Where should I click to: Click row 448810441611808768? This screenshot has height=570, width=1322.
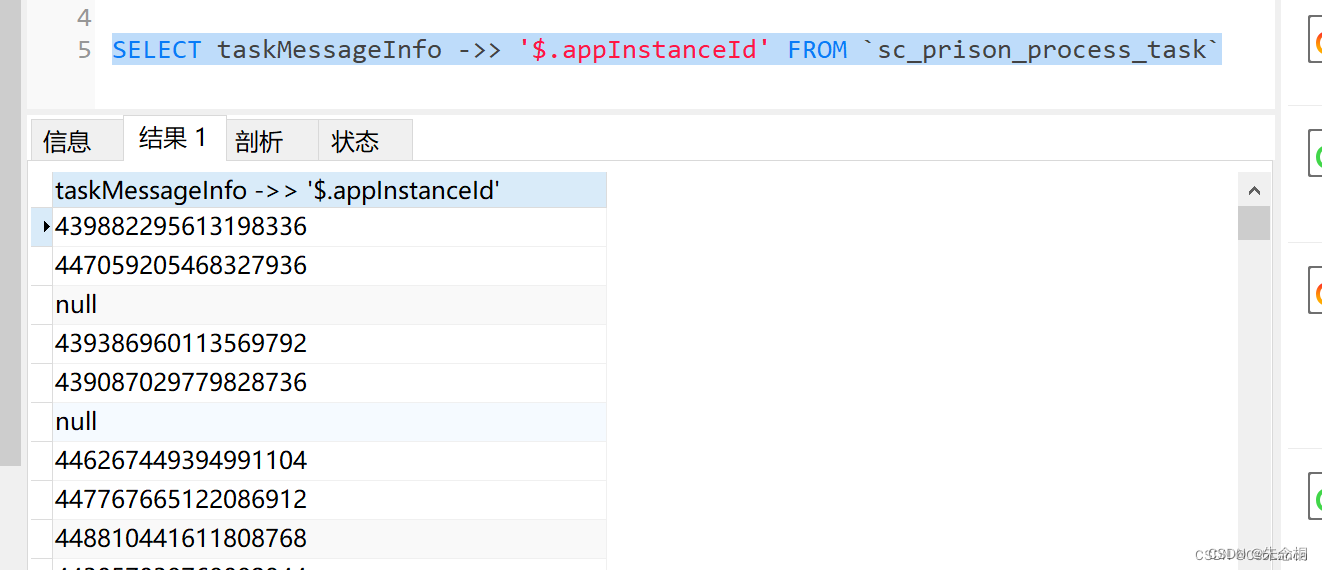click(181, 539)
